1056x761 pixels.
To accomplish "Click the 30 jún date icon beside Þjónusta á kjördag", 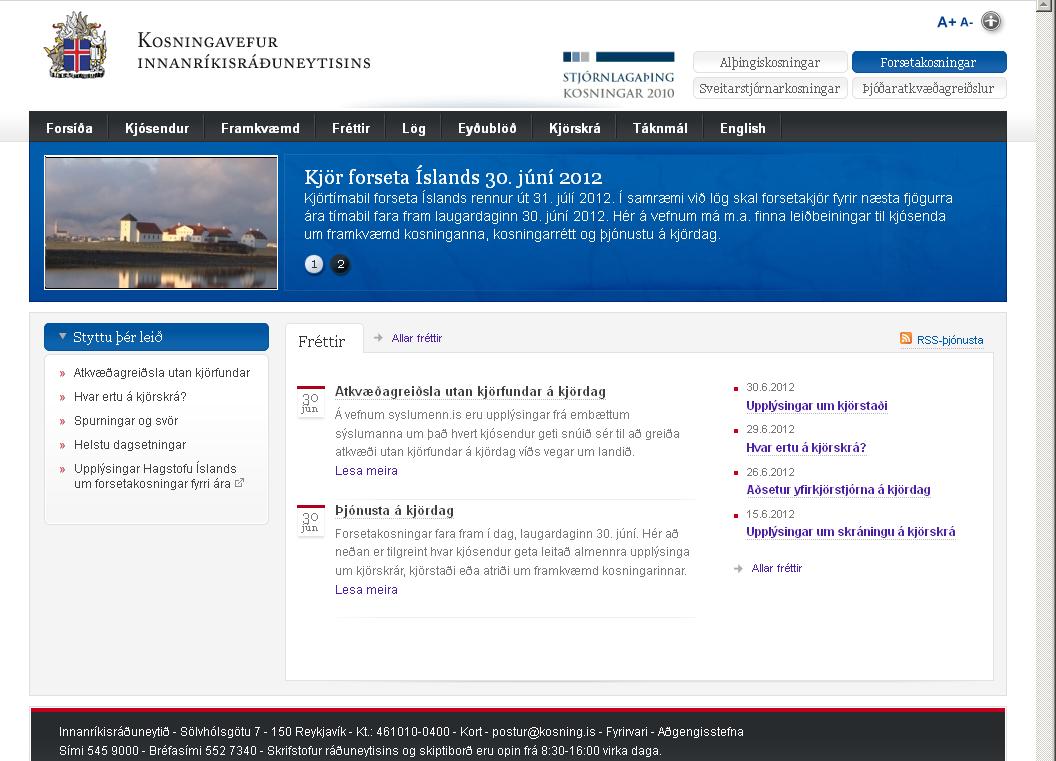I will pos(310,521).
